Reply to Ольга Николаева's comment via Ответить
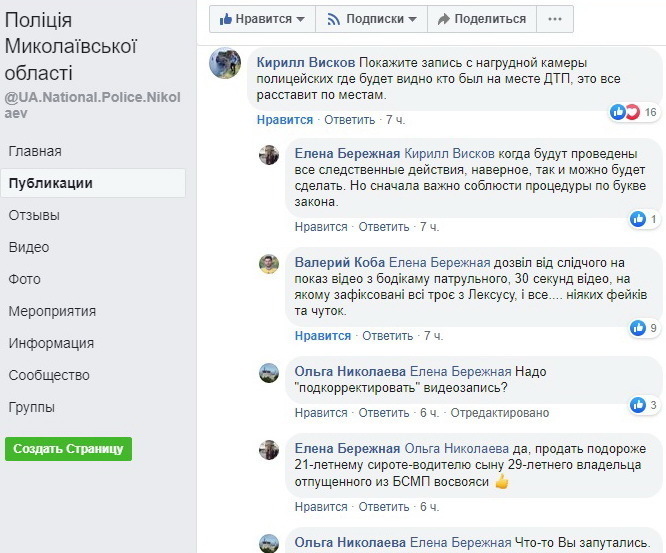The image size is (666, 553). pos(384,413)
